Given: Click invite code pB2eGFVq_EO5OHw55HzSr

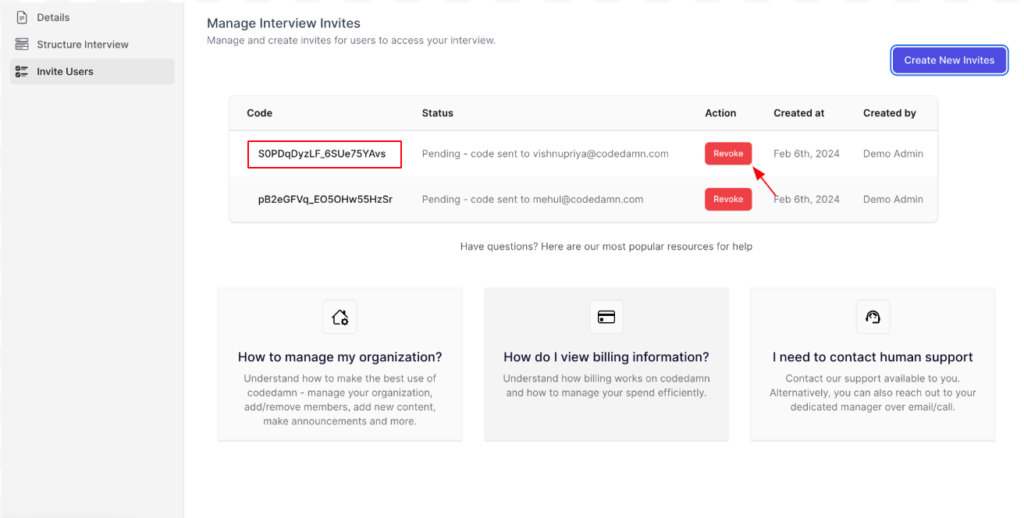Looking at the screenshot, I should click(325, 199).
